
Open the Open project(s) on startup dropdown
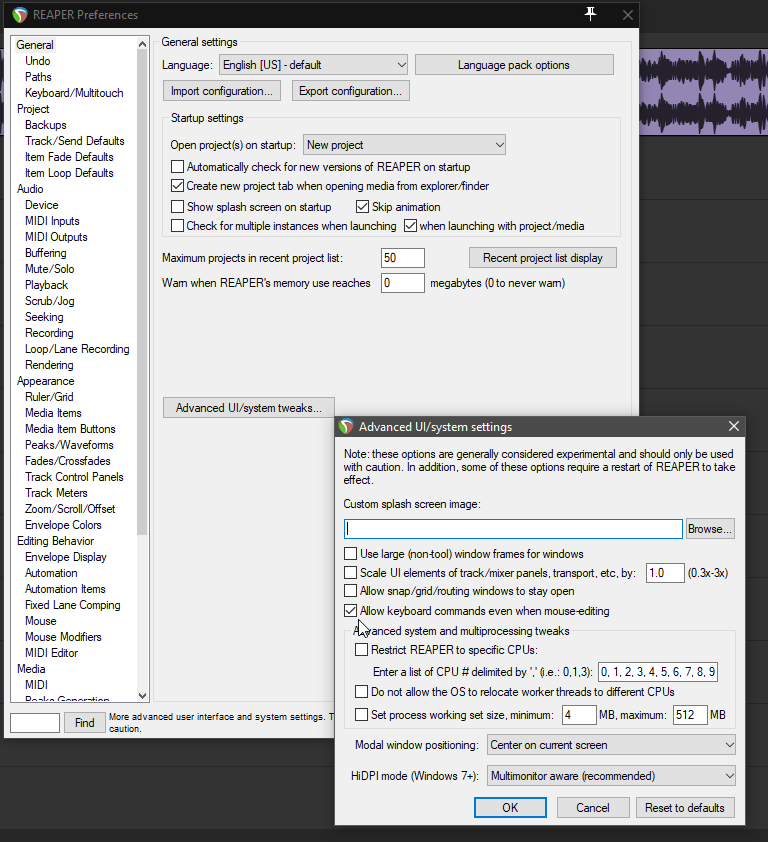click(x=404, y=145)
